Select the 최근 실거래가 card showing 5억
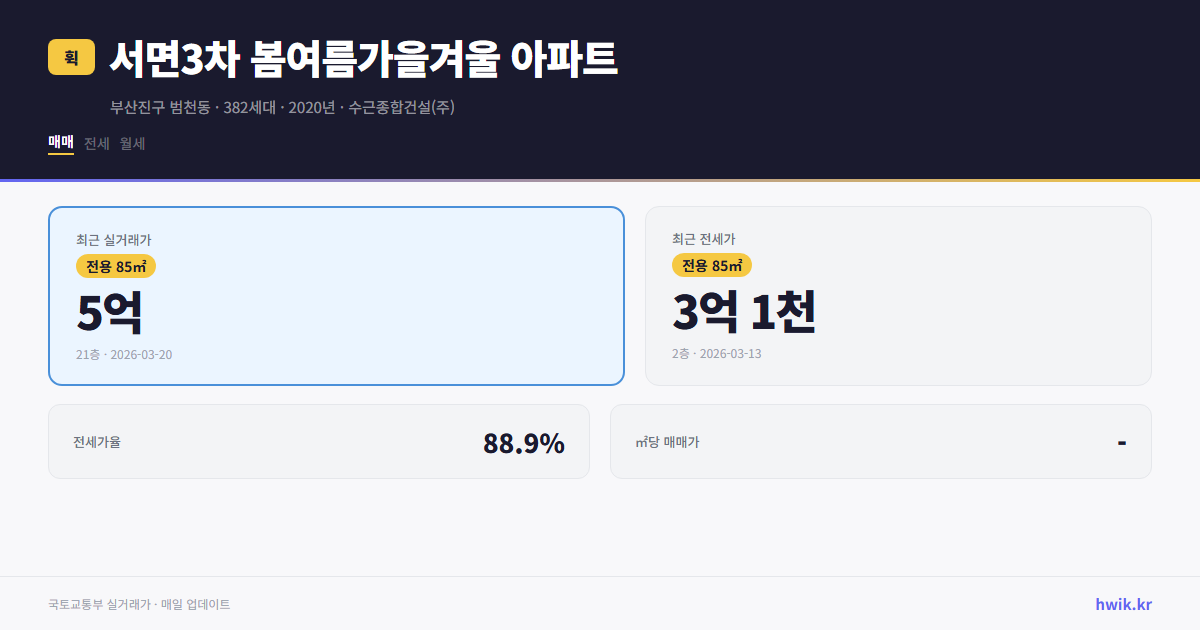The height and width of the screenshot is (630, 1200). click(335, 295)
